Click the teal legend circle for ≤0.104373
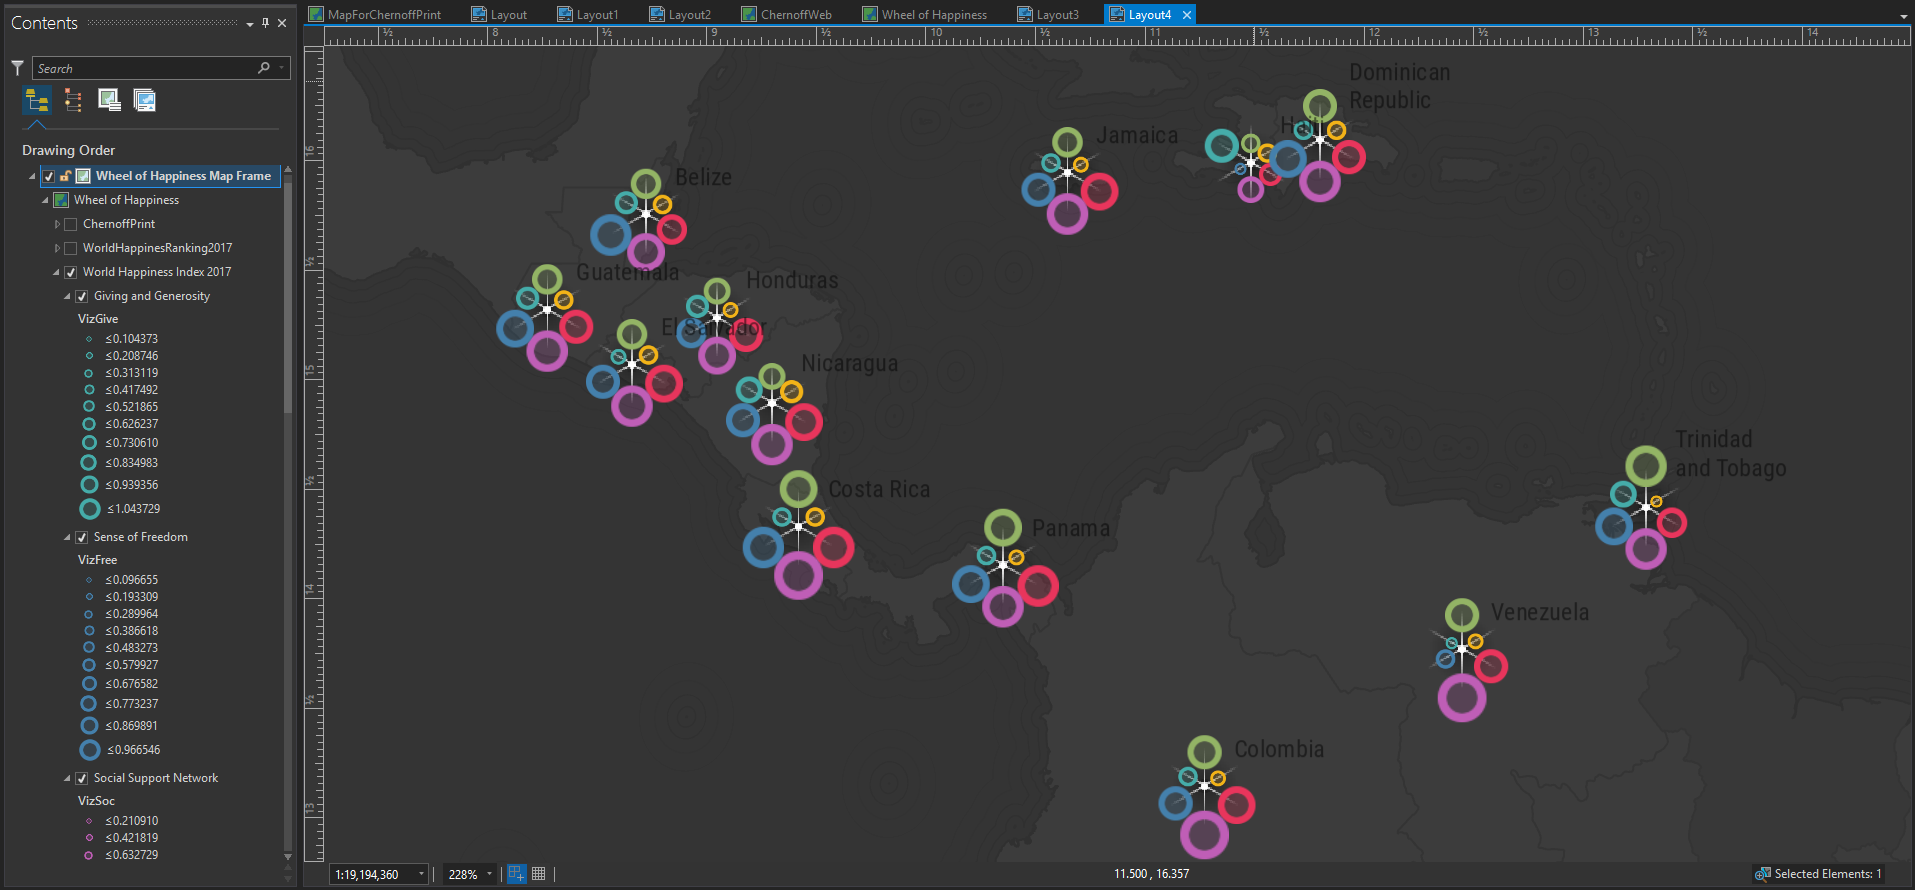 (x=89, y=339)
